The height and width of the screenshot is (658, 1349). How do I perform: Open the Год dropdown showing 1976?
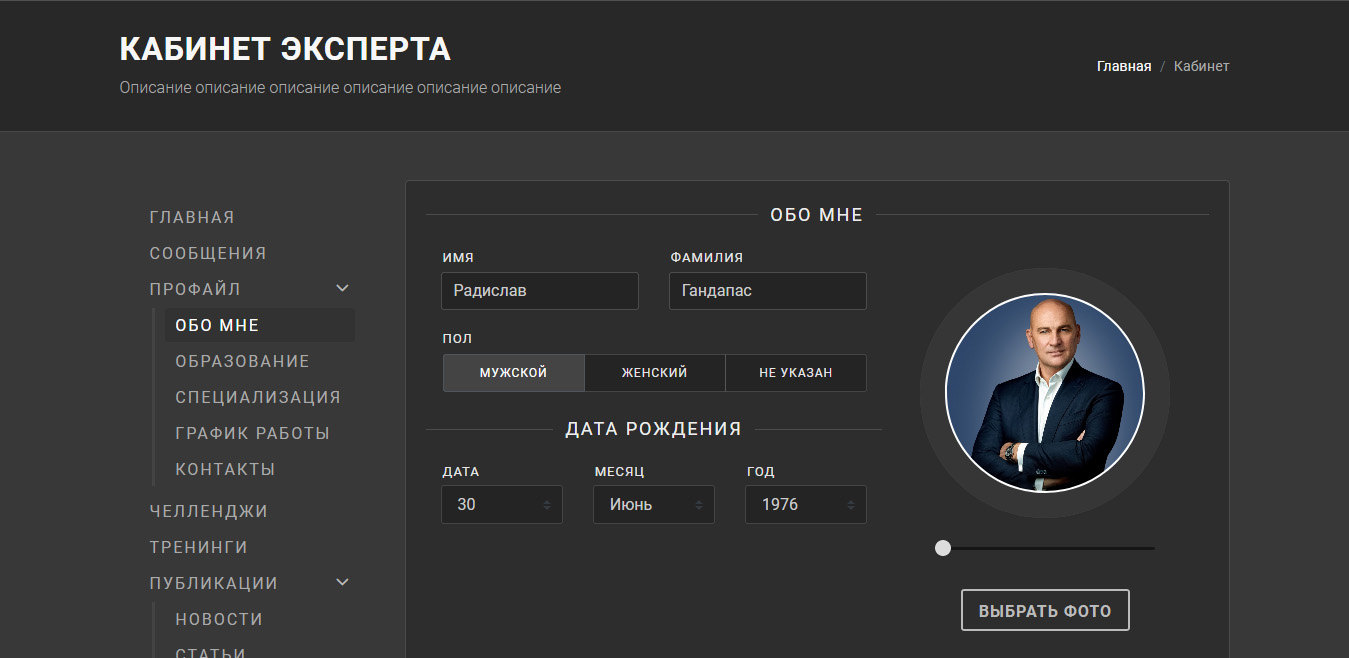805,505
